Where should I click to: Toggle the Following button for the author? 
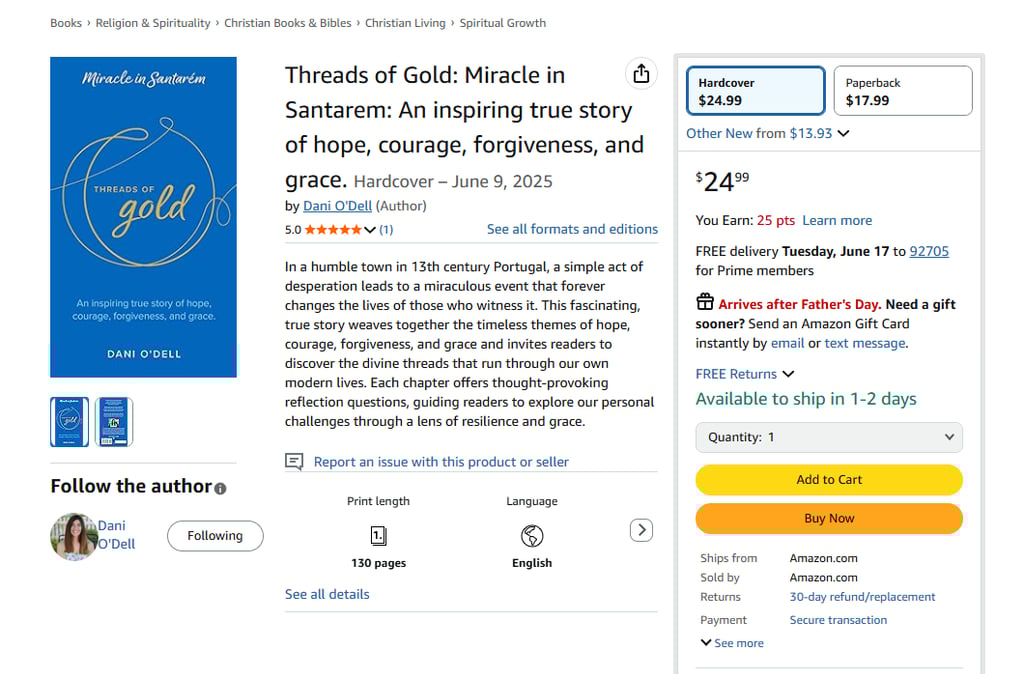pos(215,536)
